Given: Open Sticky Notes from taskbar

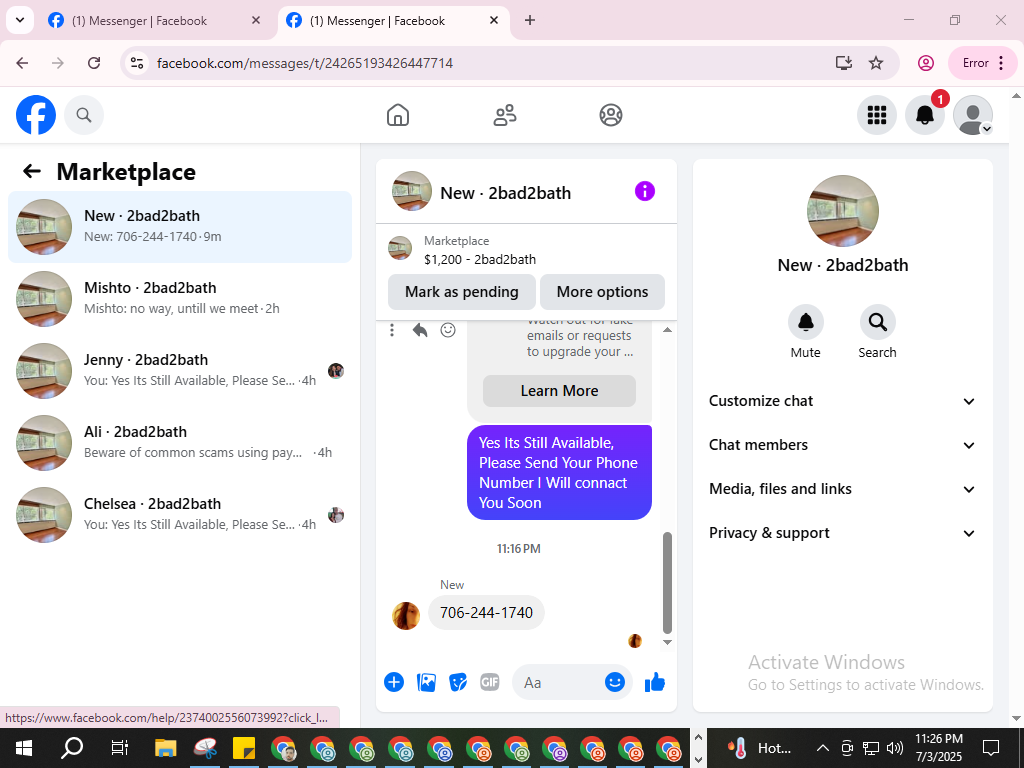Looking at the screenshot, I should 244,748.
